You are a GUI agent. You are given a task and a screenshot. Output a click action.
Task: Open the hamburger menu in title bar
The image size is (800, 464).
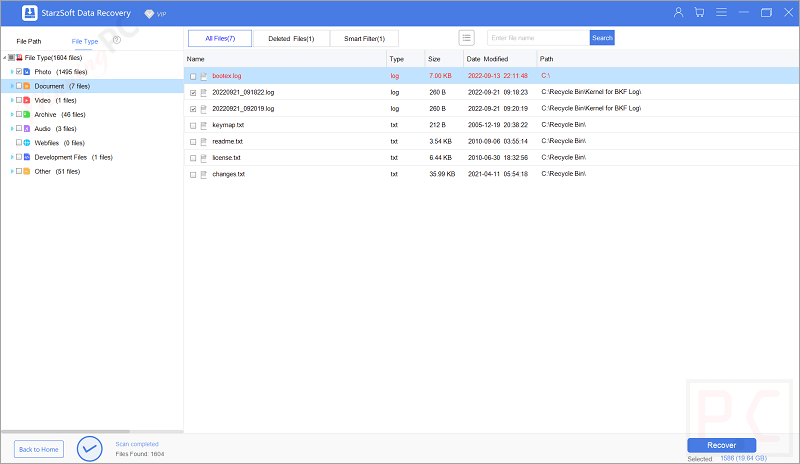tap(721, 12)
